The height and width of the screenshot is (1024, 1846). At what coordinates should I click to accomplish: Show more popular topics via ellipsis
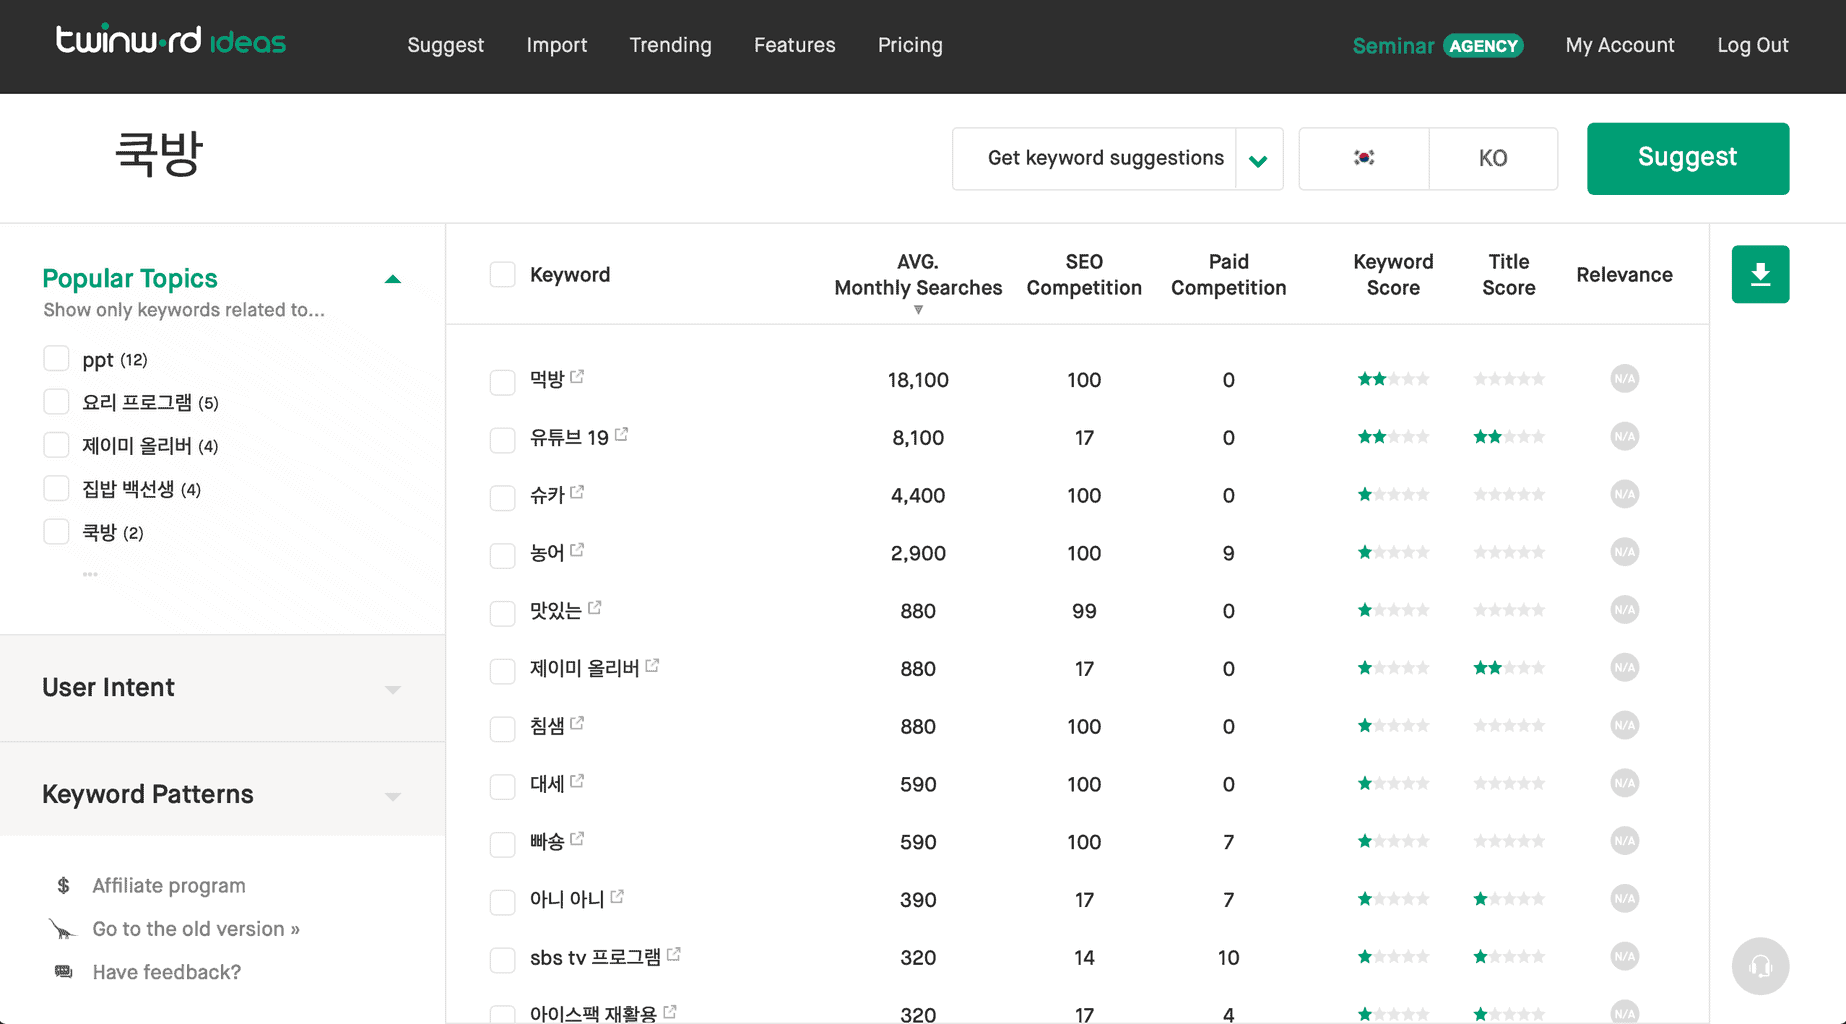90,574
